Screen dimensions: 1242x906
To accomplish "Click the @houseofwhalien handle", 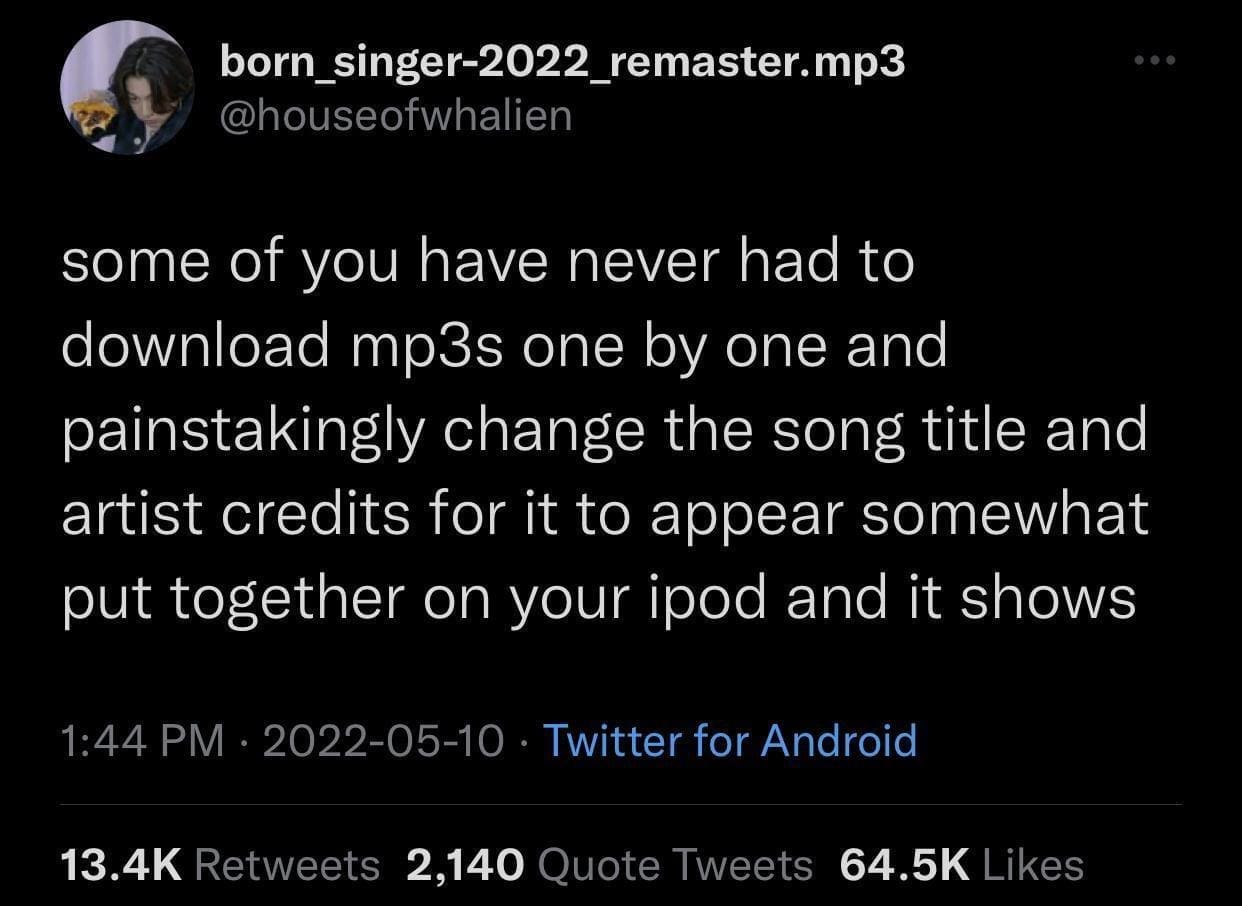I will (396, 116).
